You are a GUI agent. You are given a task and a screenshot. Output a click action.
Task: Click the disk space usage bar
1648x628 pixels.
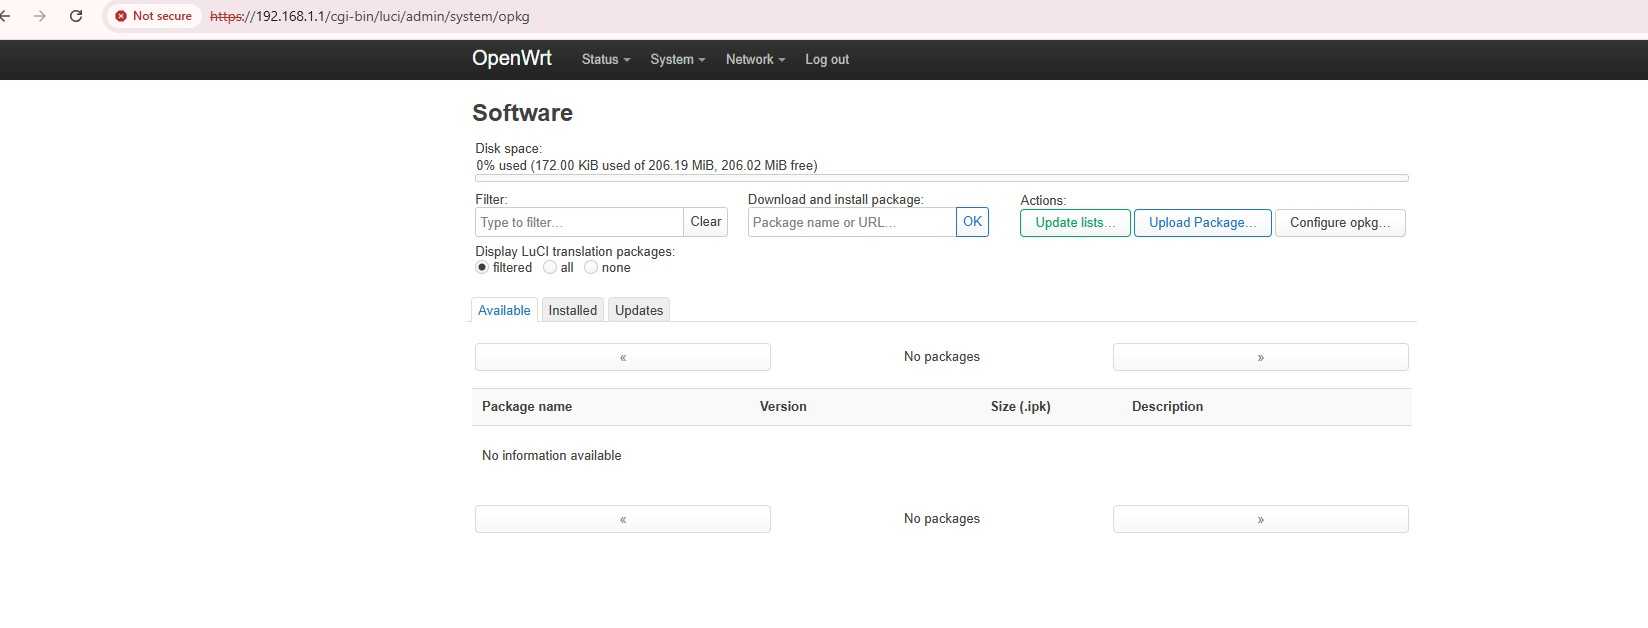[942, 178]
